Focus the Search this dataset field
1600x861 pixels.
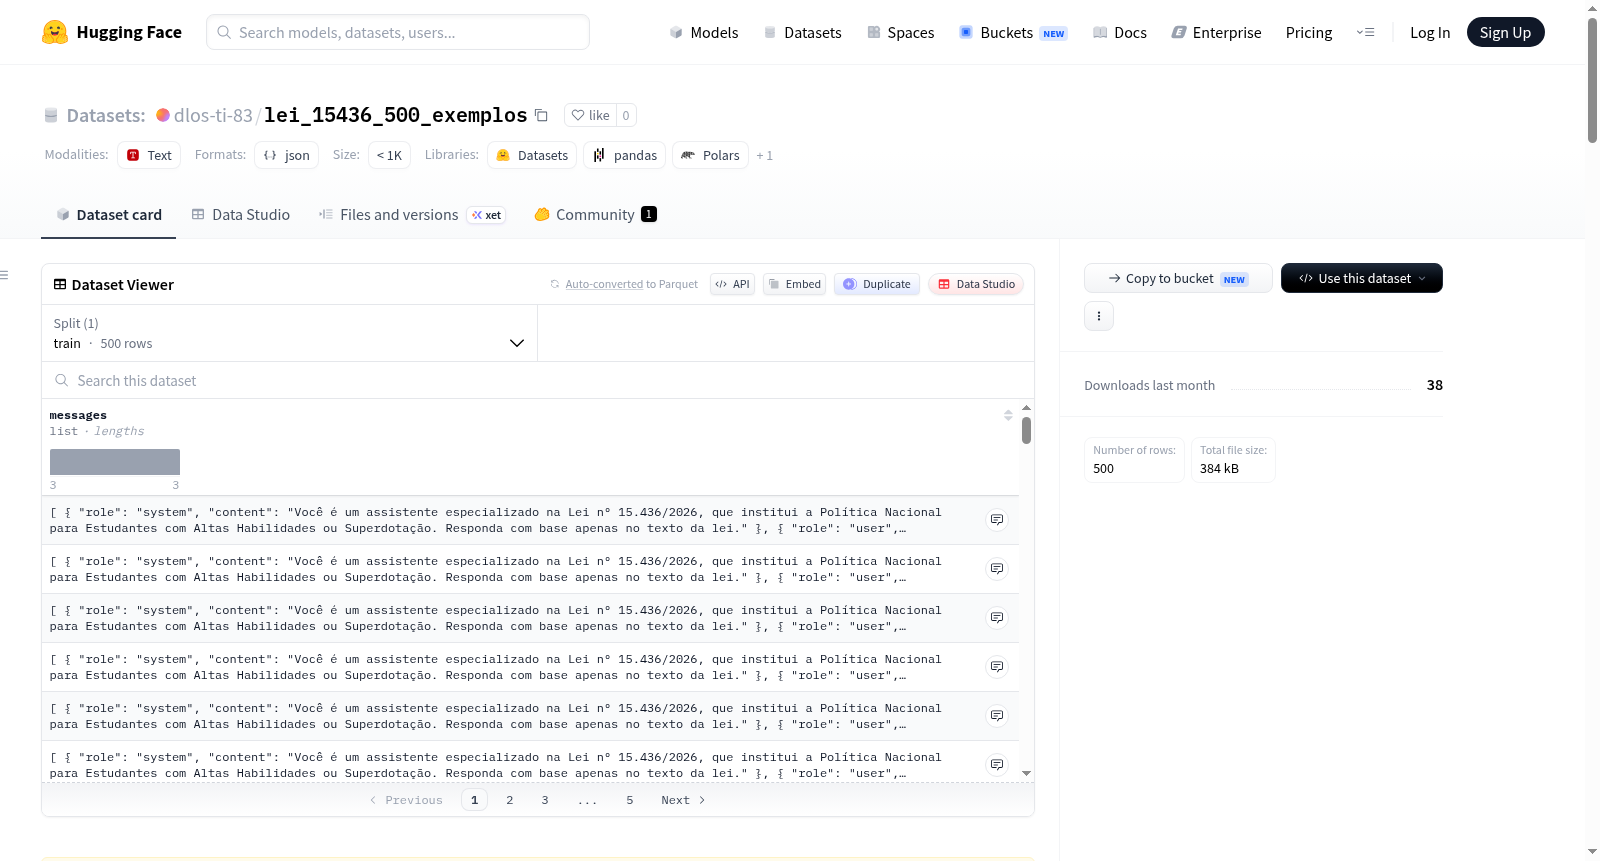[538, 381]
